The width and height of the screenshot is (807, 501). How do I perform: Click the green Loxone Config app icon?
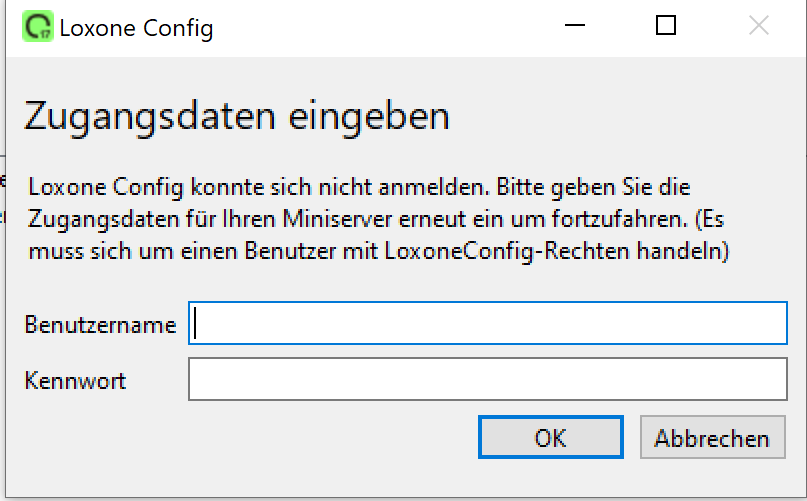pyautogui.click(x=38, y=27)
